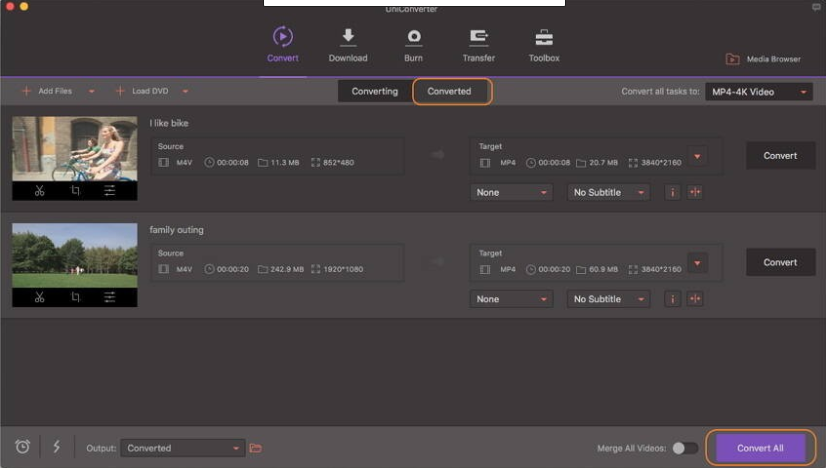Toggle Merge All Videos switch
Image resolution: width=826 pixels, height=468 pixels.
[685, 448]
